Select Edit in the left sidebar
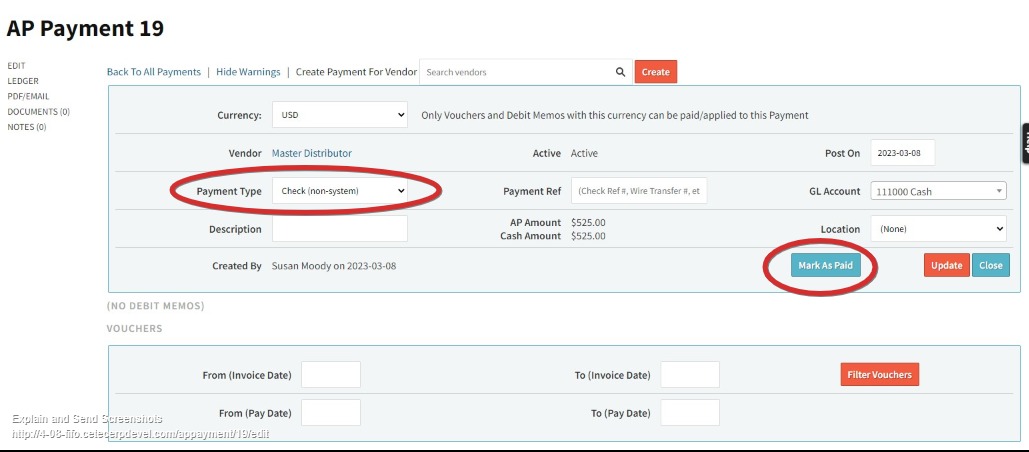The width and height of the screenshot is (1029, 452). point(16,66)
